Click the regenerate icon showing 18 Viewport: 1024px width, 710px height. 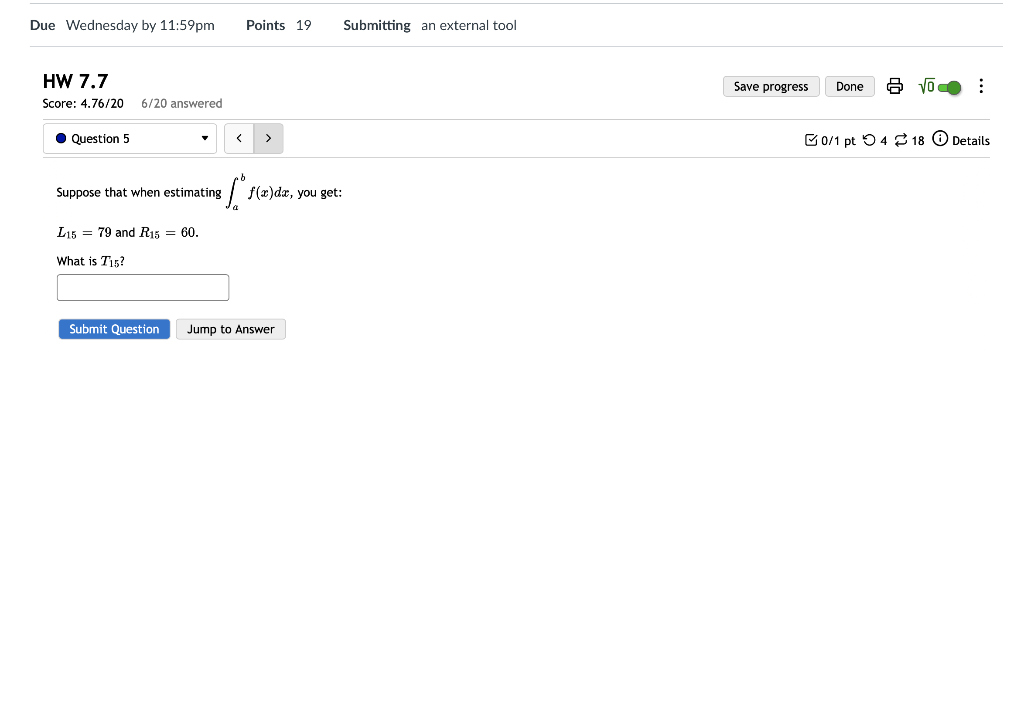[901, 140]
